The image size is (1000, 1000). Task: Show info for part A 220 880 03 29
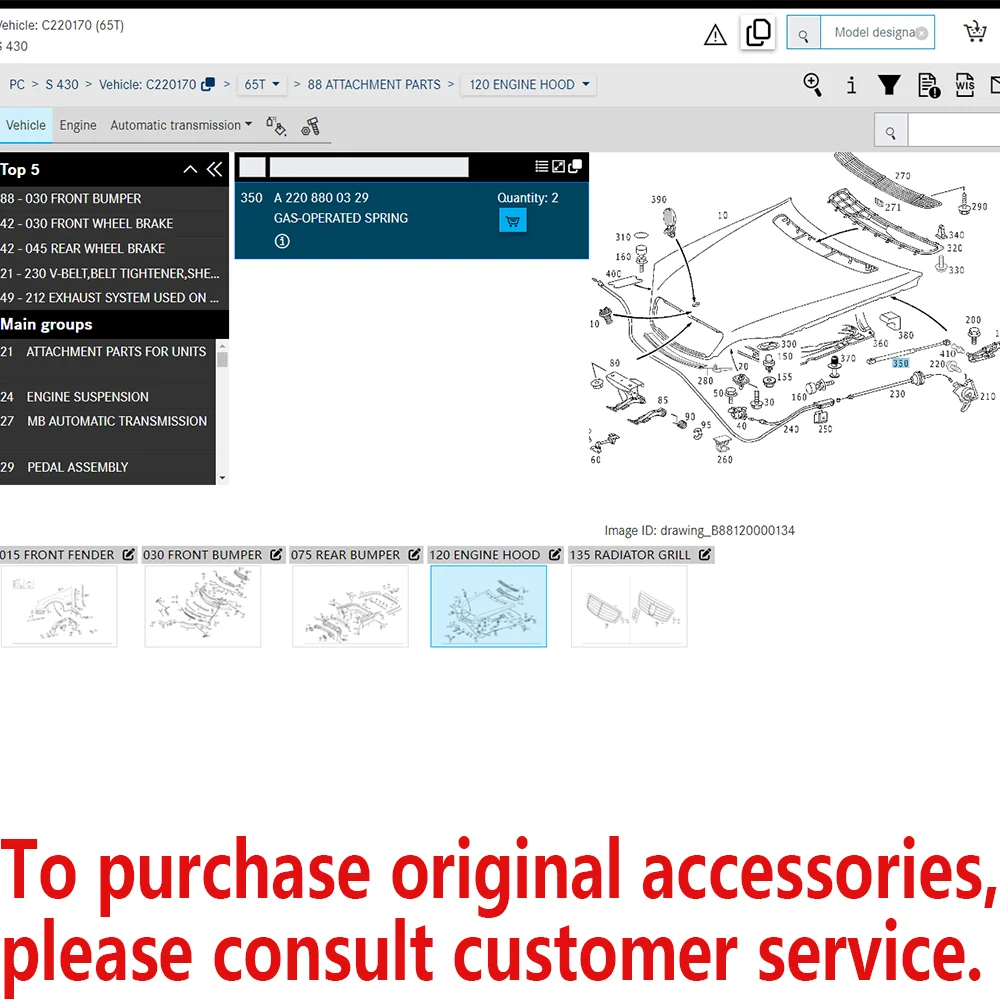(x=282, y=241)
